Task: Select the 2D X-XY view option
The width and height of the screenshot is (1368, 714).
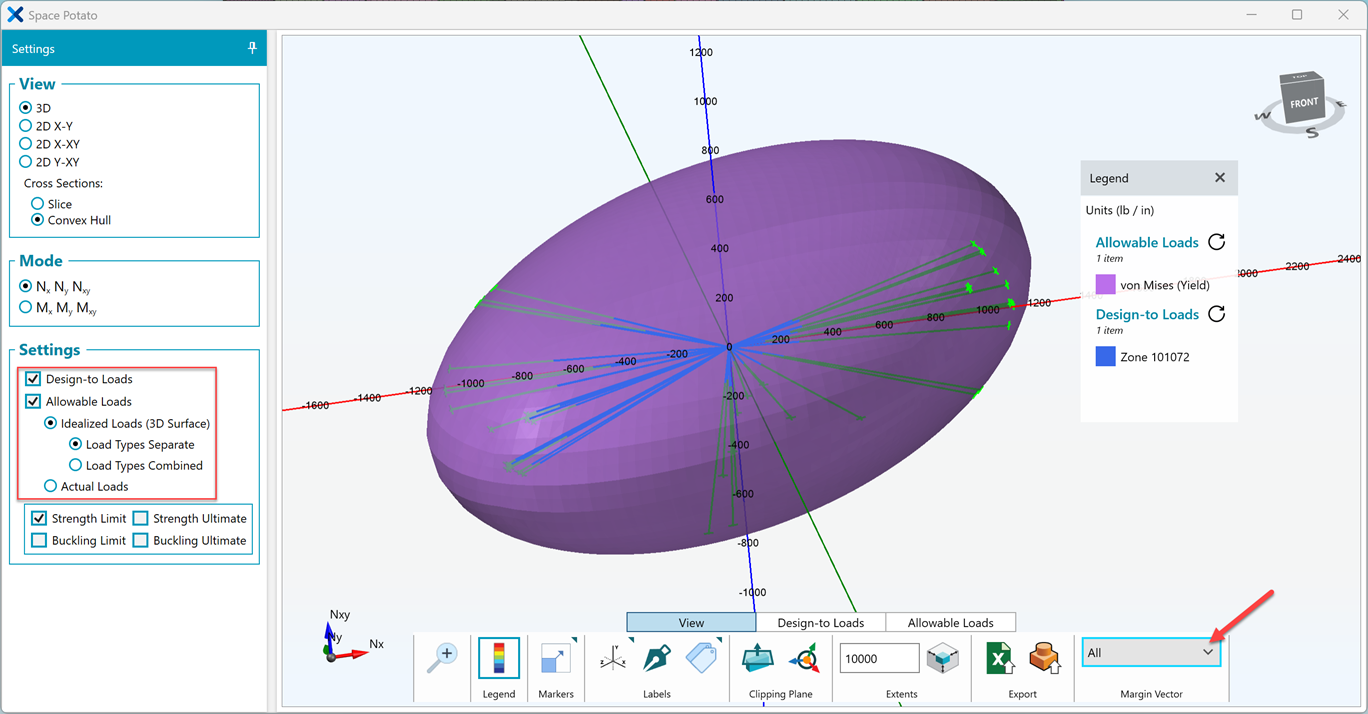Action: tap(26, 144)
